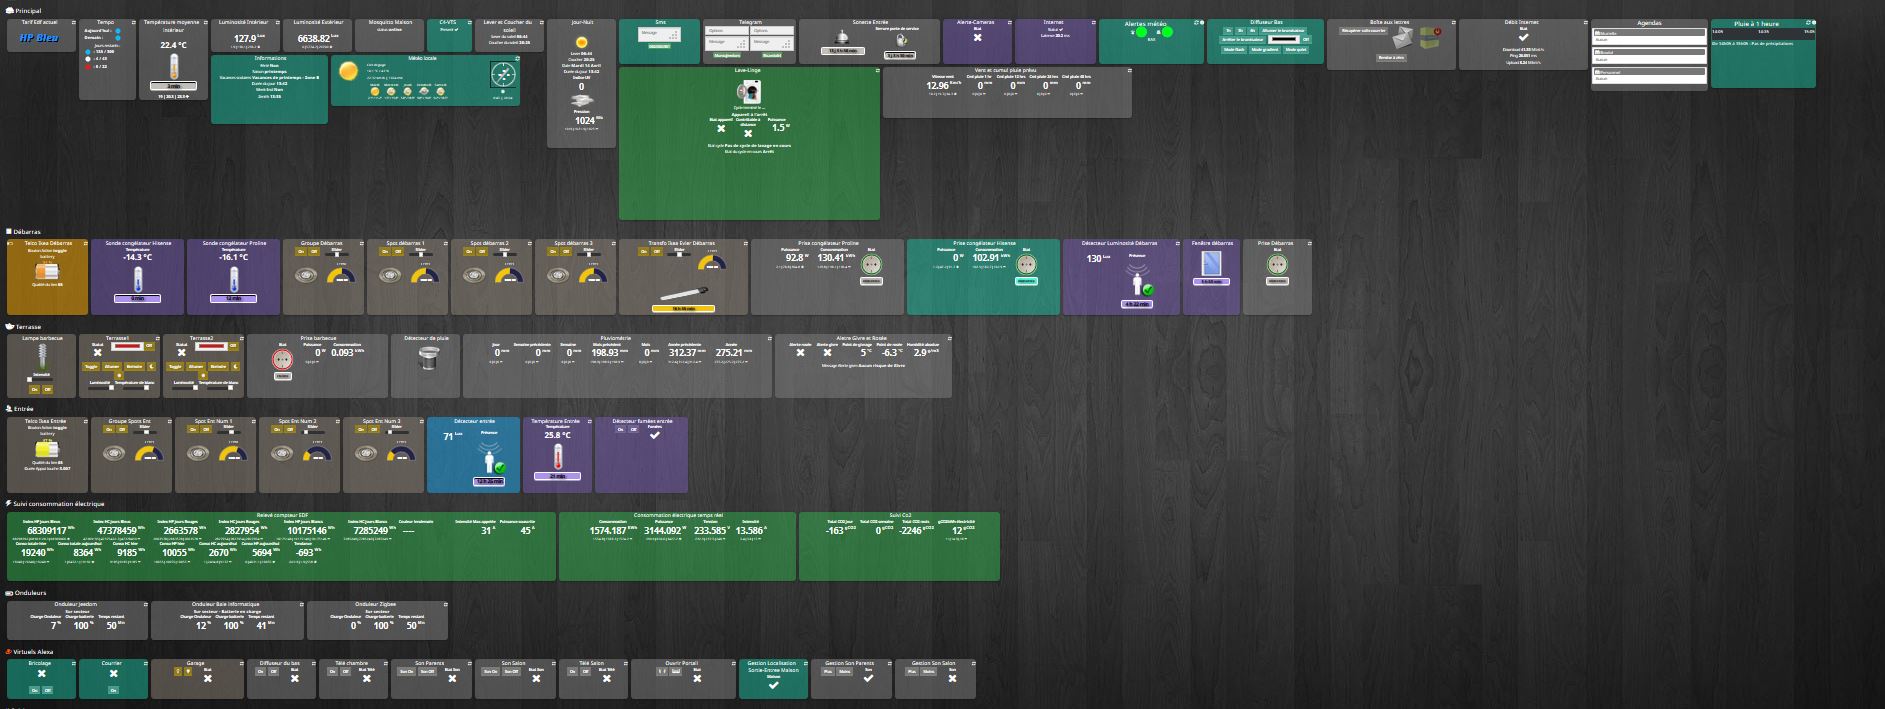
Task: Go to the Onduleurs section header
Action: coord(31,592)
